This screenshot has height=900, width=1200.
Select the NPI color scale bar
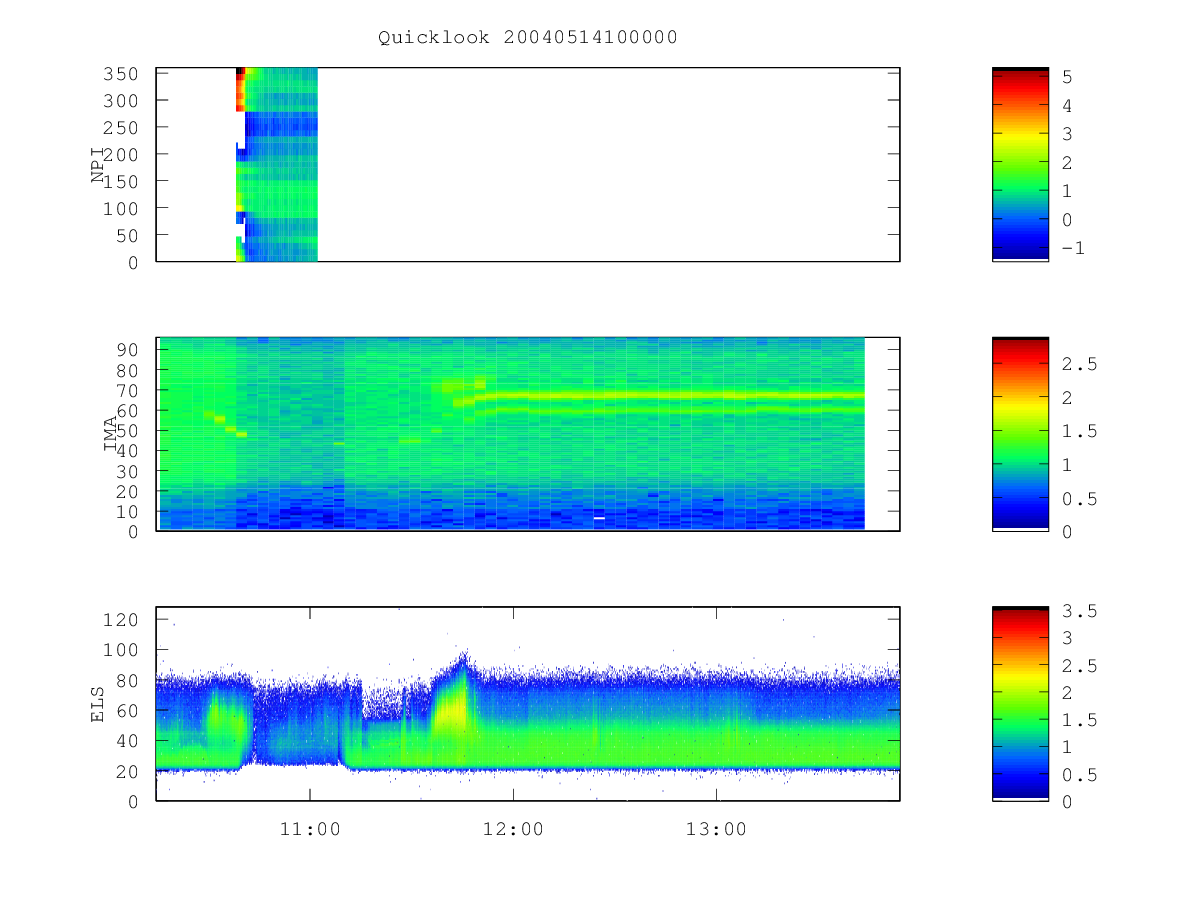pyautogui.click(x=1020, y=164)
